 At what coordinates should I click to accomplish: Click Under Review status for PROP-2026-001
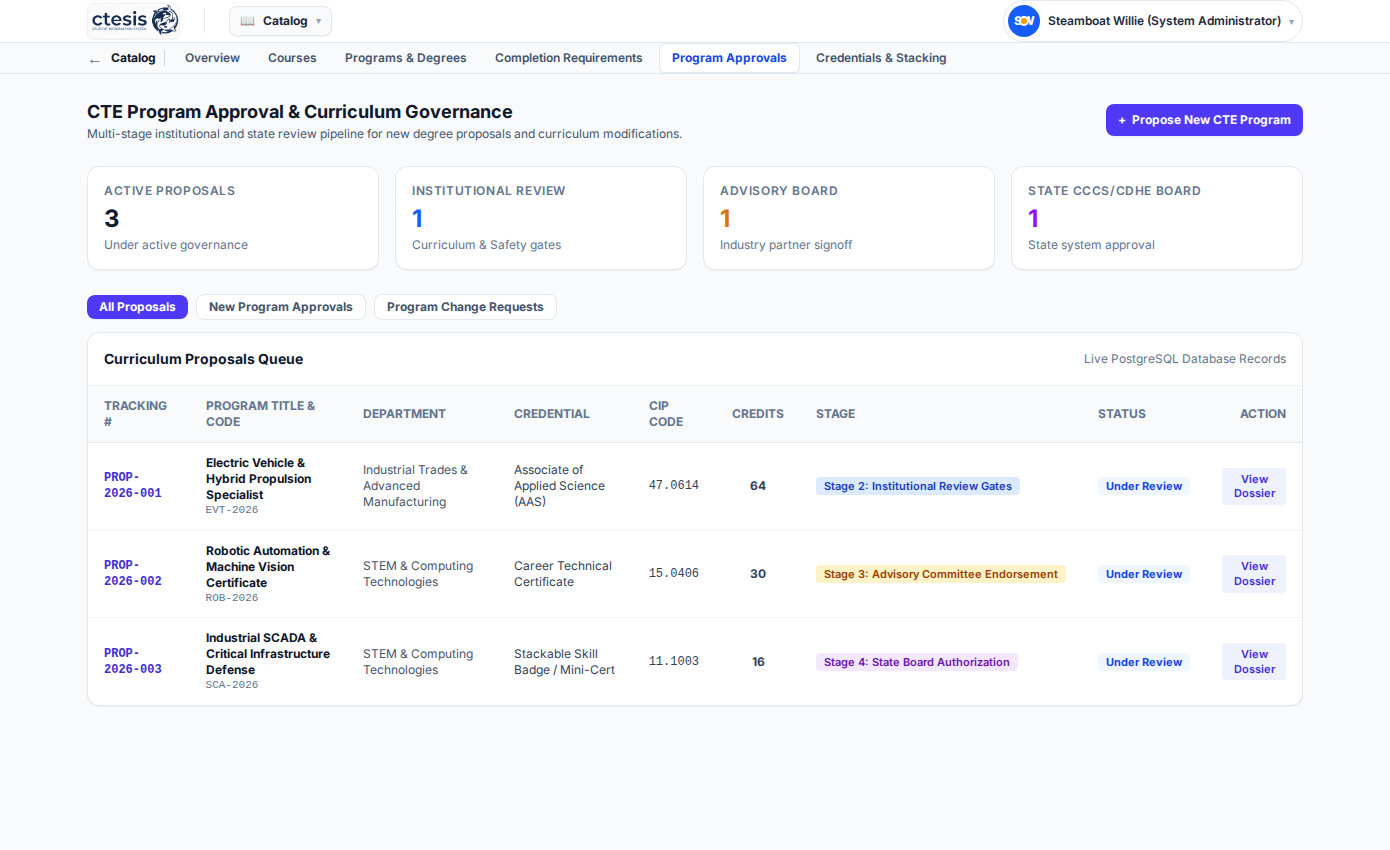[x=1144, y=486]
